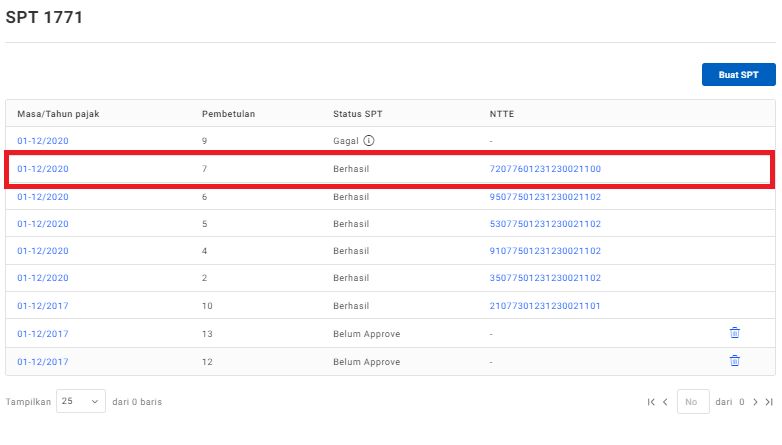The height and width of the screenshot is (445, 782).
Task: Jump to last page of the table
Action: pos(769,402)
